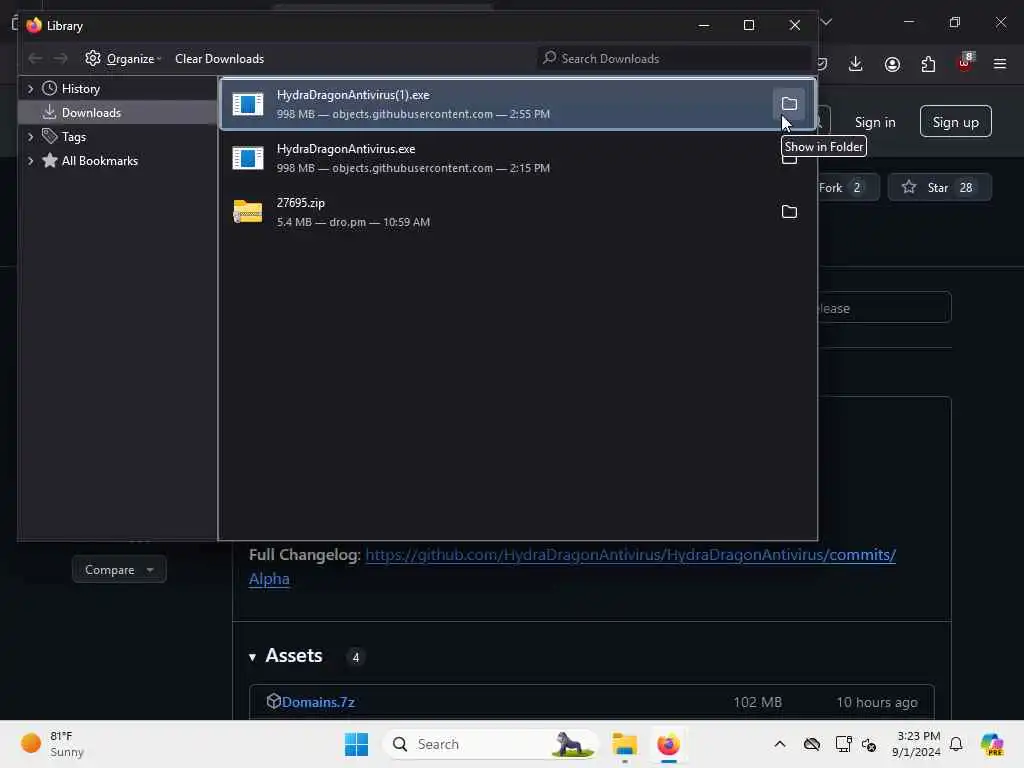Viewport: 1024px width, 768px height.
Task: Show HydraDragonAntivirus(1).exe in its folder
Action: pos(789,104)
